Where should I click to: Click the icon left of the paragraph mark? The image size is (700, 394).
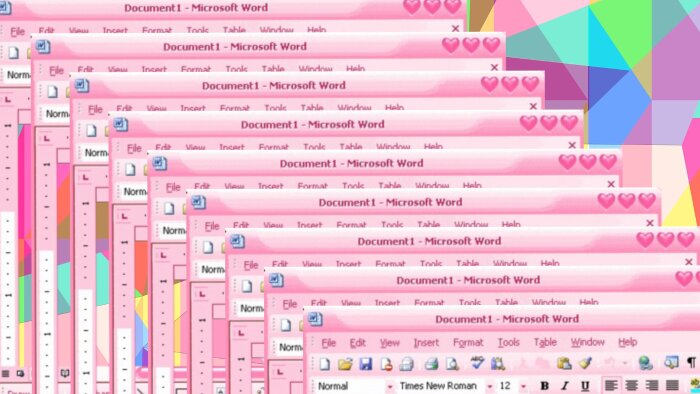coord(671,362)
